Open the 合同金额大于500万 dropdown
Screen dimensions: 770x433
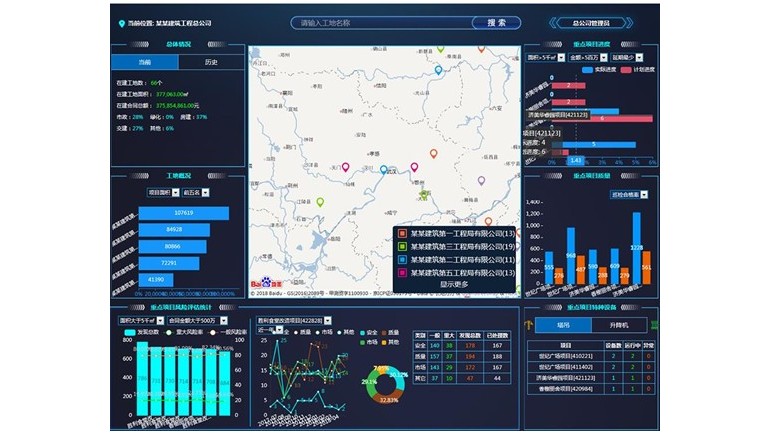(x=197, y=321)
